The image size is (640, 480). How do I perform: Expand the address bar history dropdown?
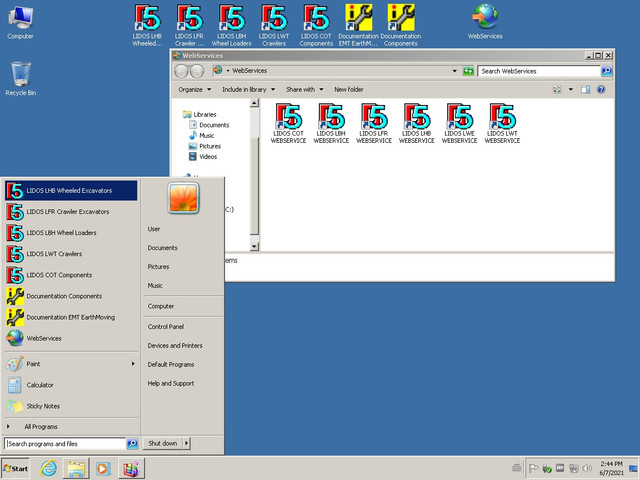pos(455,71)
